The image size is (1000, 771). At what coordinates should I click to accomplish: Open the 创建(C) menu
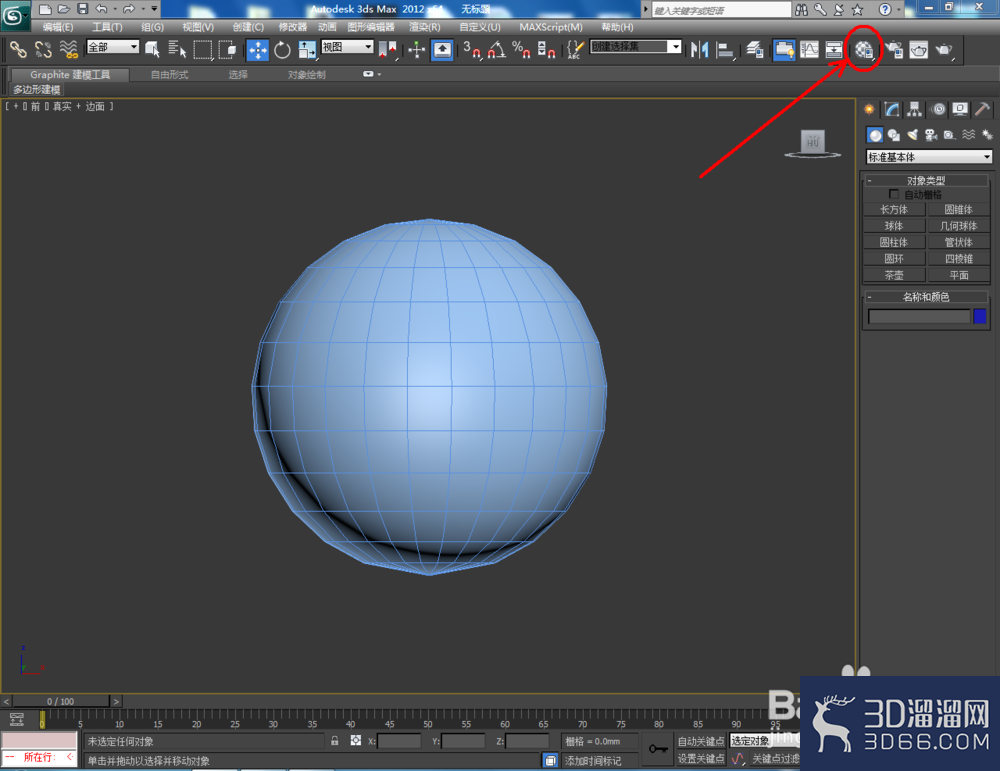pyautogui.click(x=248, y=27)
